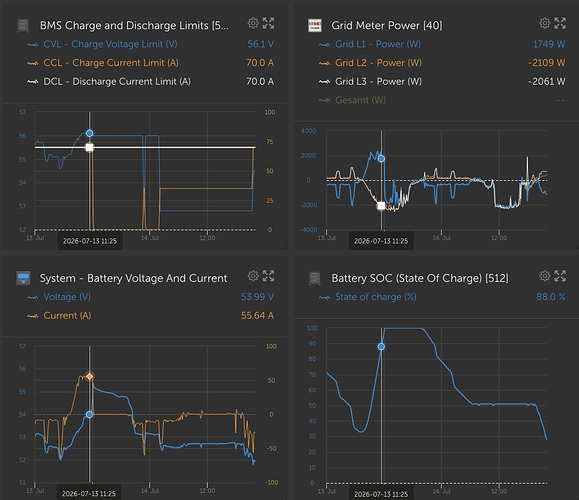Click the System device icon

click(23, 278)
